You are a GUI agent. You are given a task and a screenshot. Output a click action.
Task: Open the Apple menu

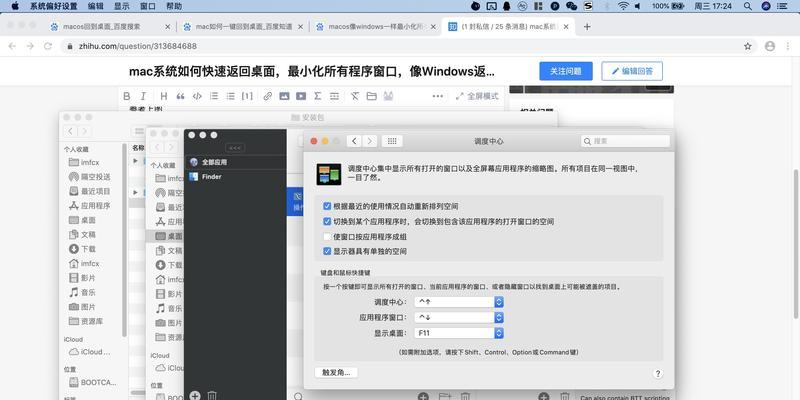pyautogui.click(x=15, y=6)
